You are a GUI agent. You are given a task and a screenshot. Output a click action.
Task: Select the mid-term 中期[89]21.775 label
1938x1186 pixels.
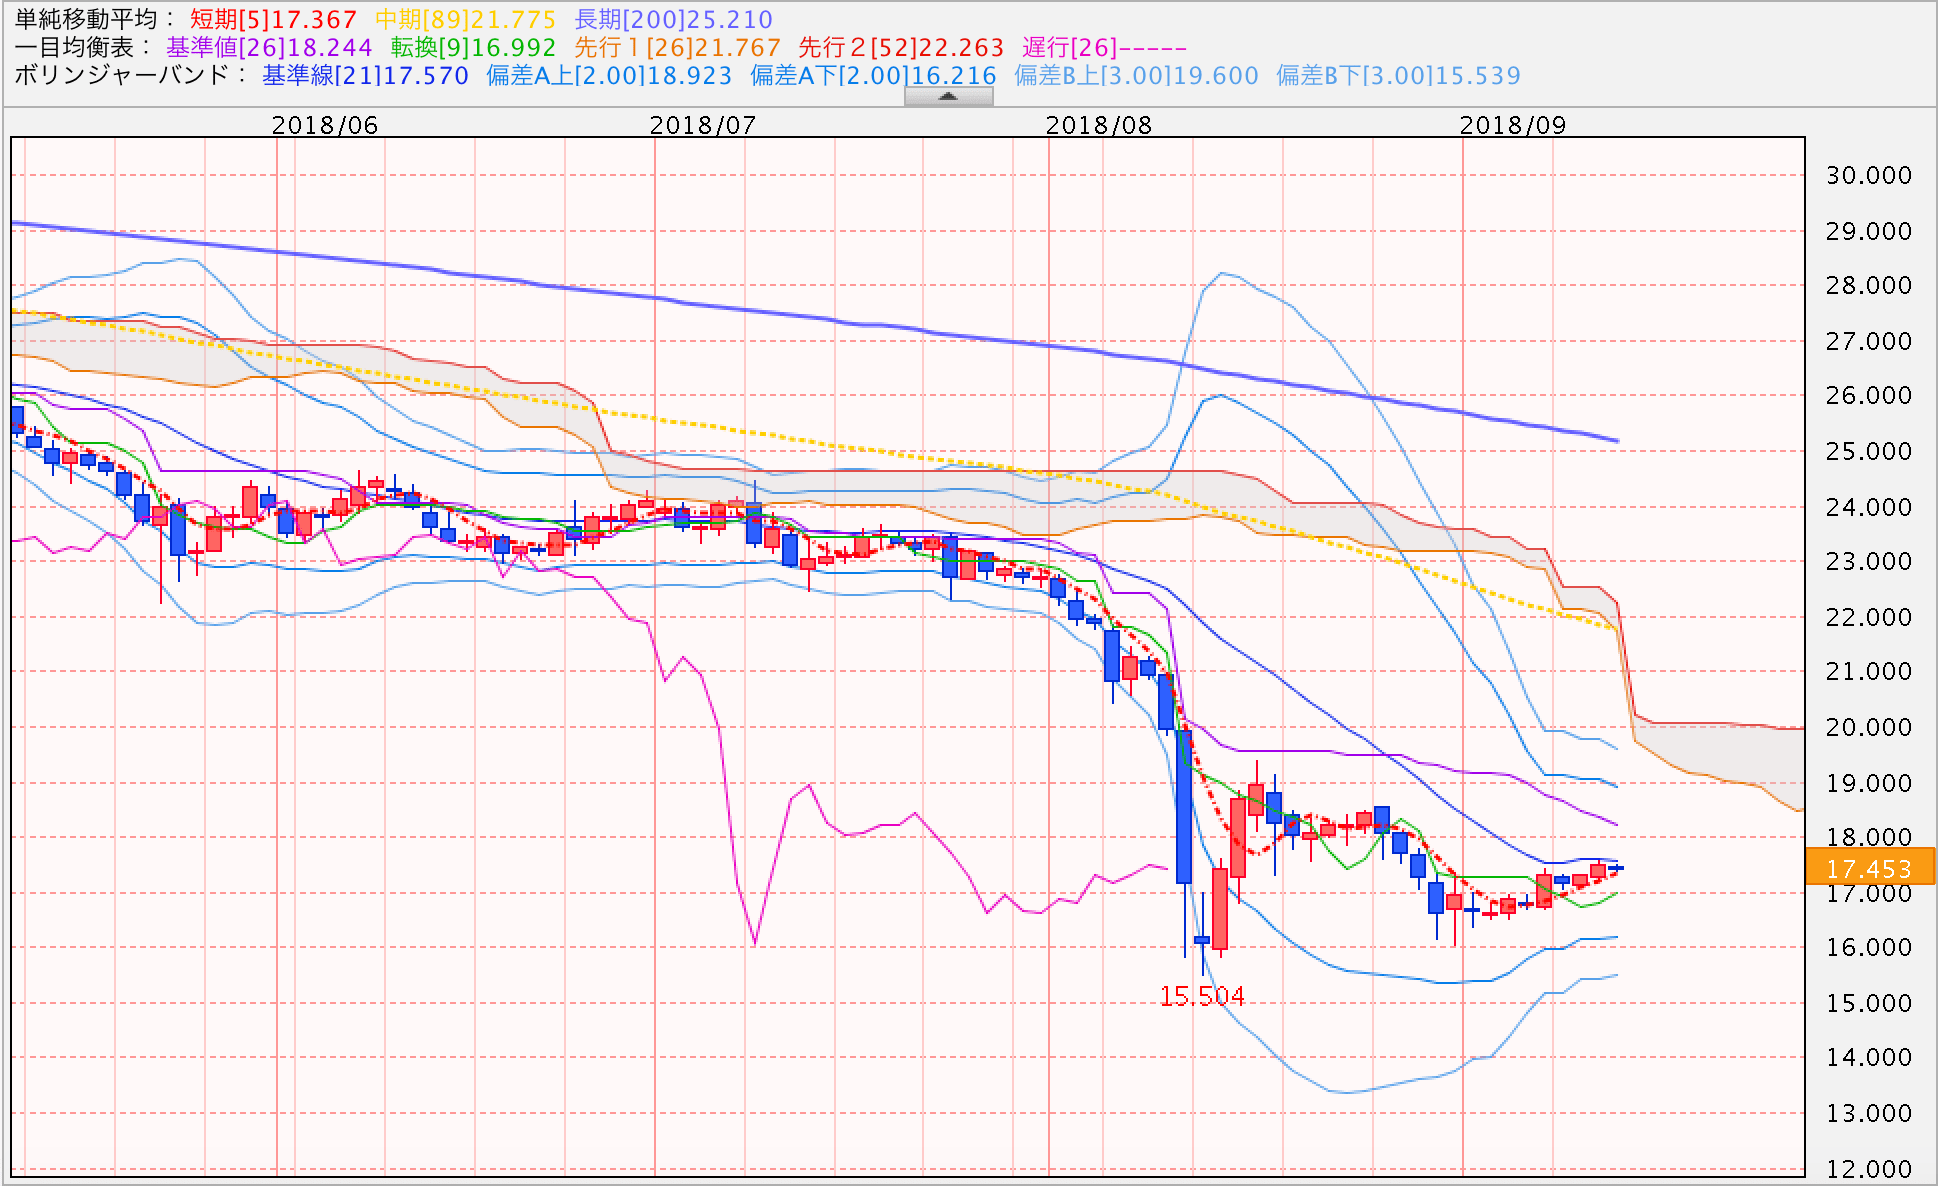coord(465,20)
